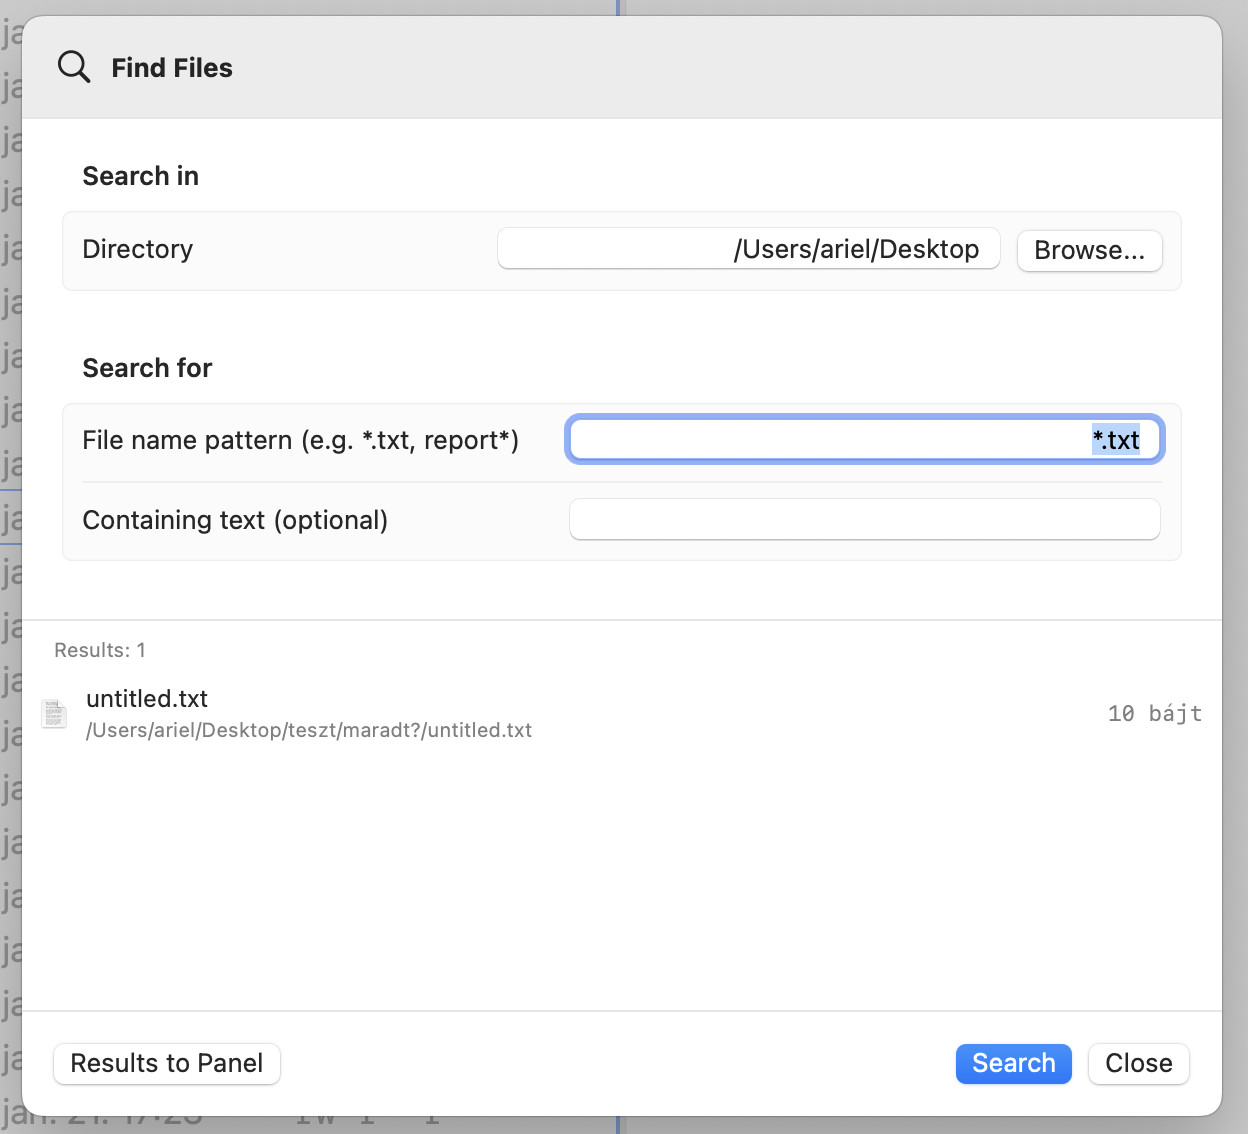Click the Find Files dialog title
1248x1134 pixels.
[172, 68]
